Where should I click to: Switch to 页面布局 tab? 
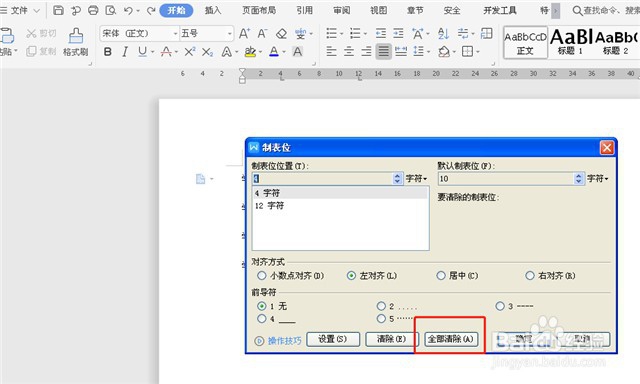259,11
